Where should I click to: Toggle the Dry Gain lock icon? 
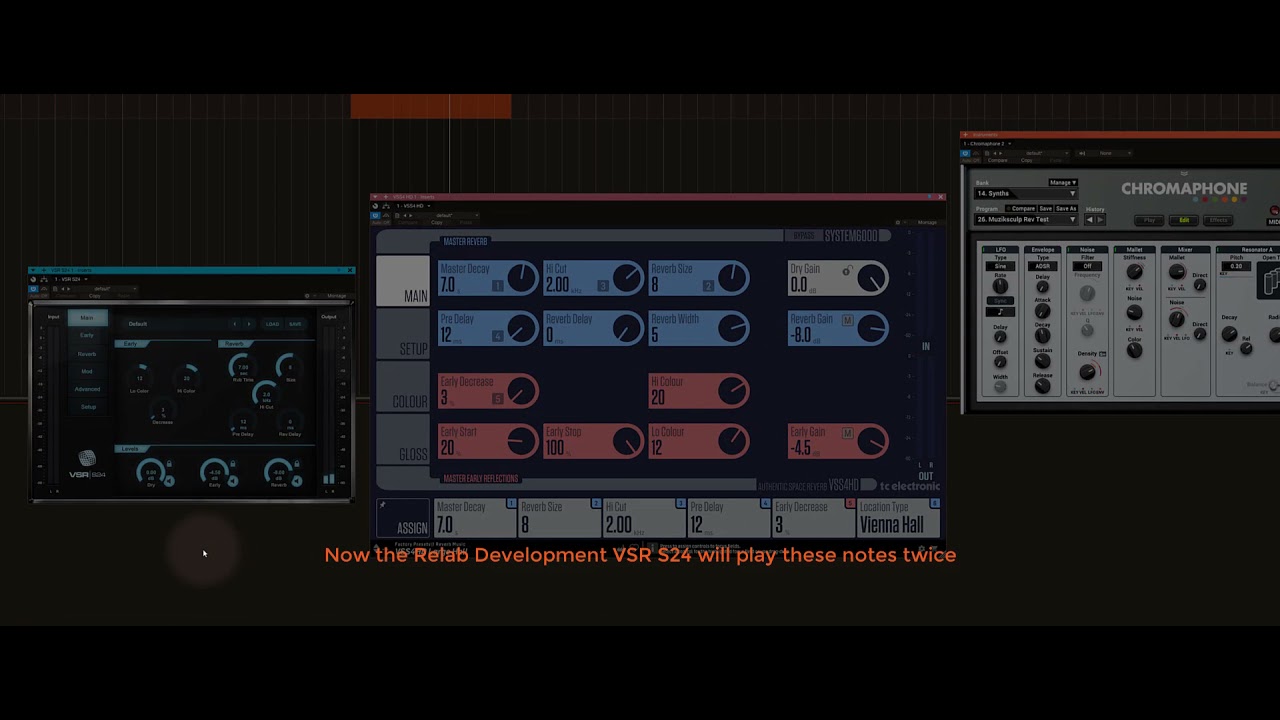tap(847, 270)
